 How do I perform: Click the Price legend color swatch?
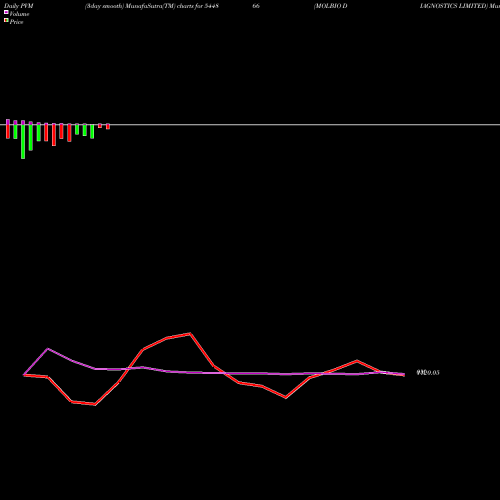tap(6, 20)
